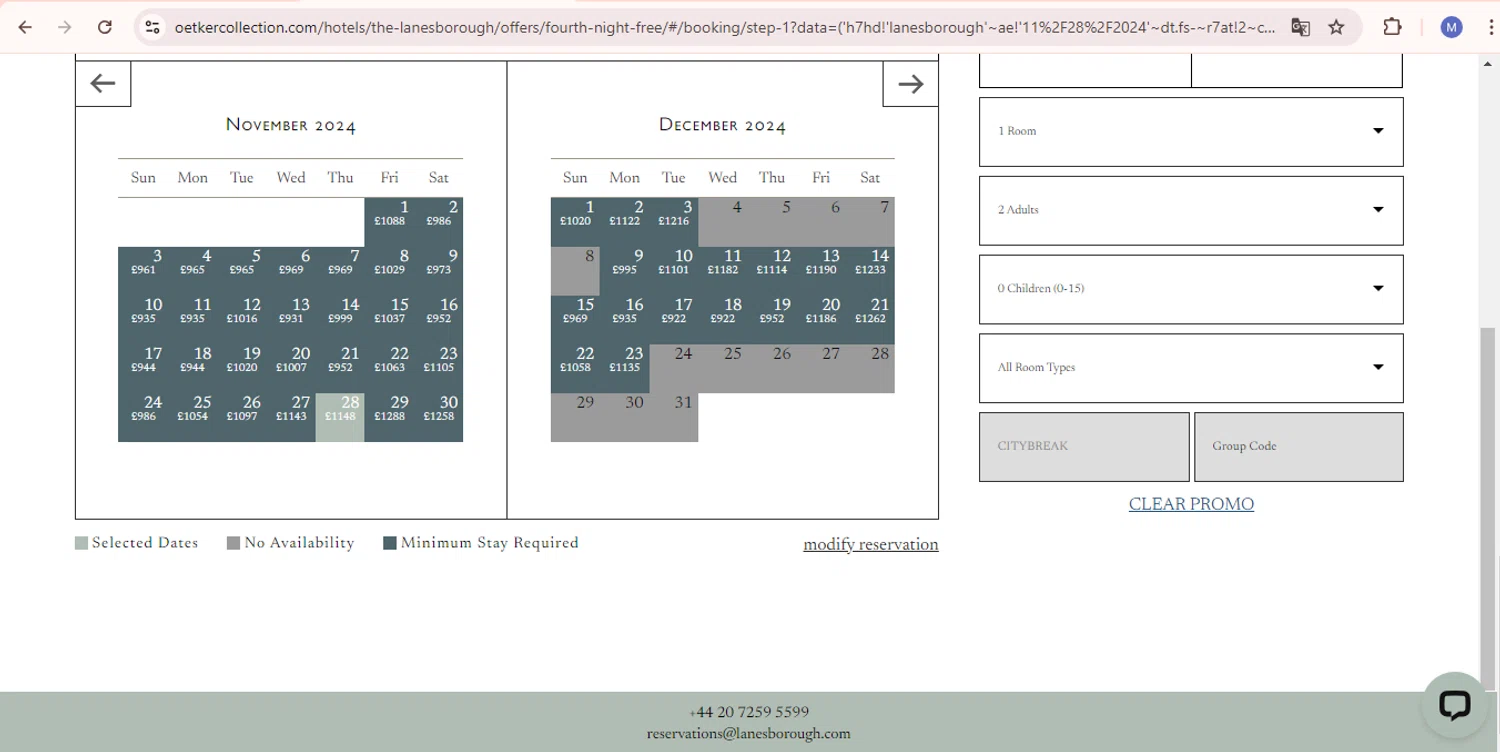Show next month with right arrow
The width and height of the screenshot is (1500, 752).
(910, 84)
